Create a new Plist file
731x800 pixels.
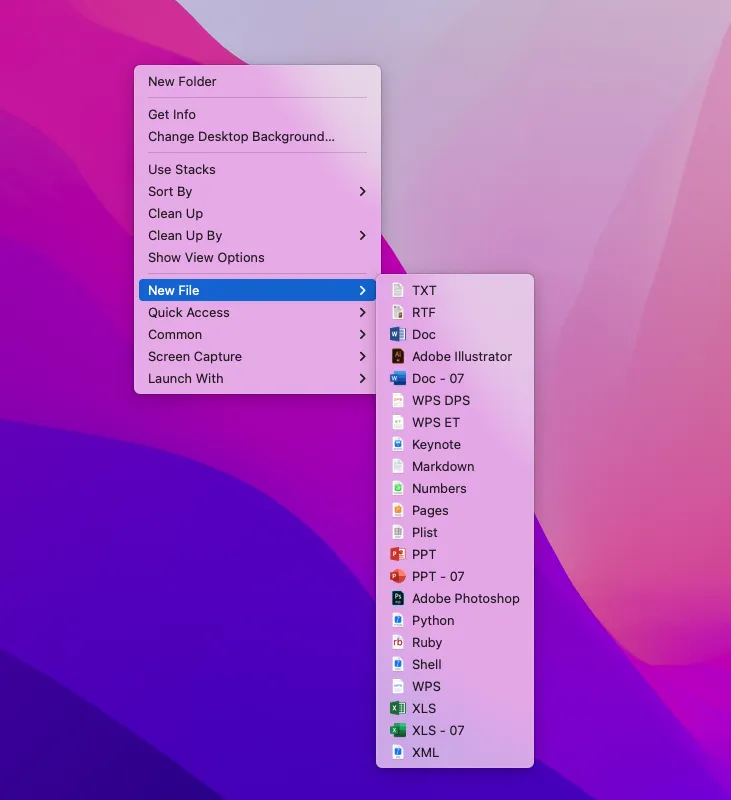(x=455, y=532)
